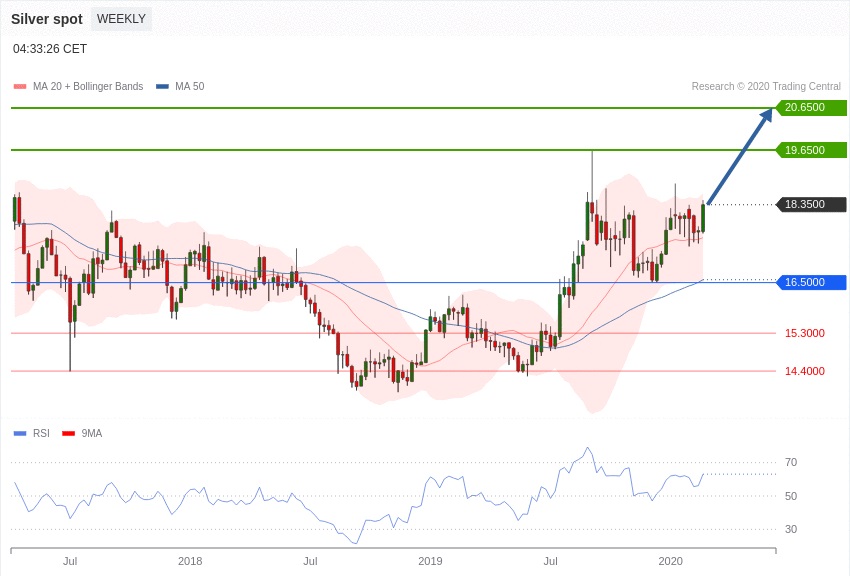Viewport: 850px width, 576px height.
Task: Click the 14.4000 support label
Action: point(804,371)
